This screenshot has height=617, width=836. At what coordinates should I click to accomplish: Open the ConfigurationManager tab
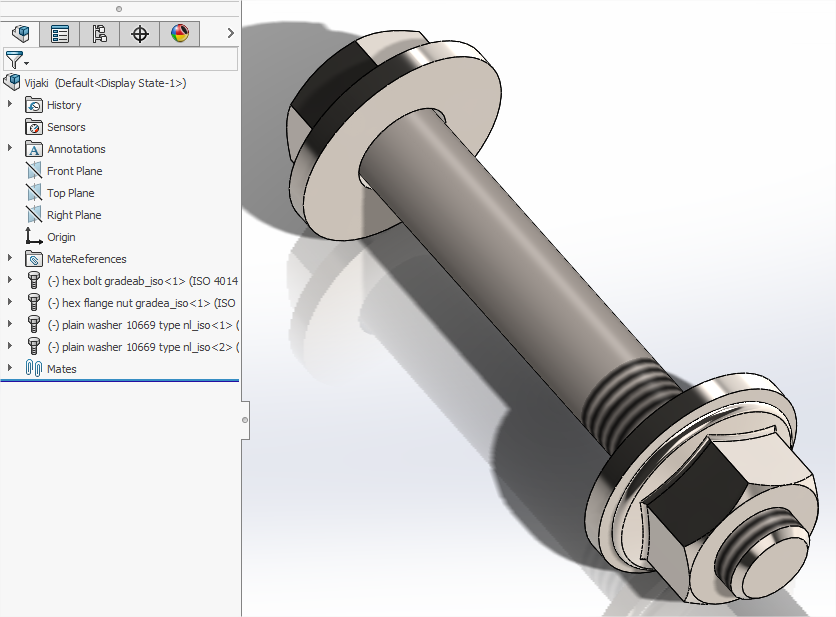click(100, 34)
